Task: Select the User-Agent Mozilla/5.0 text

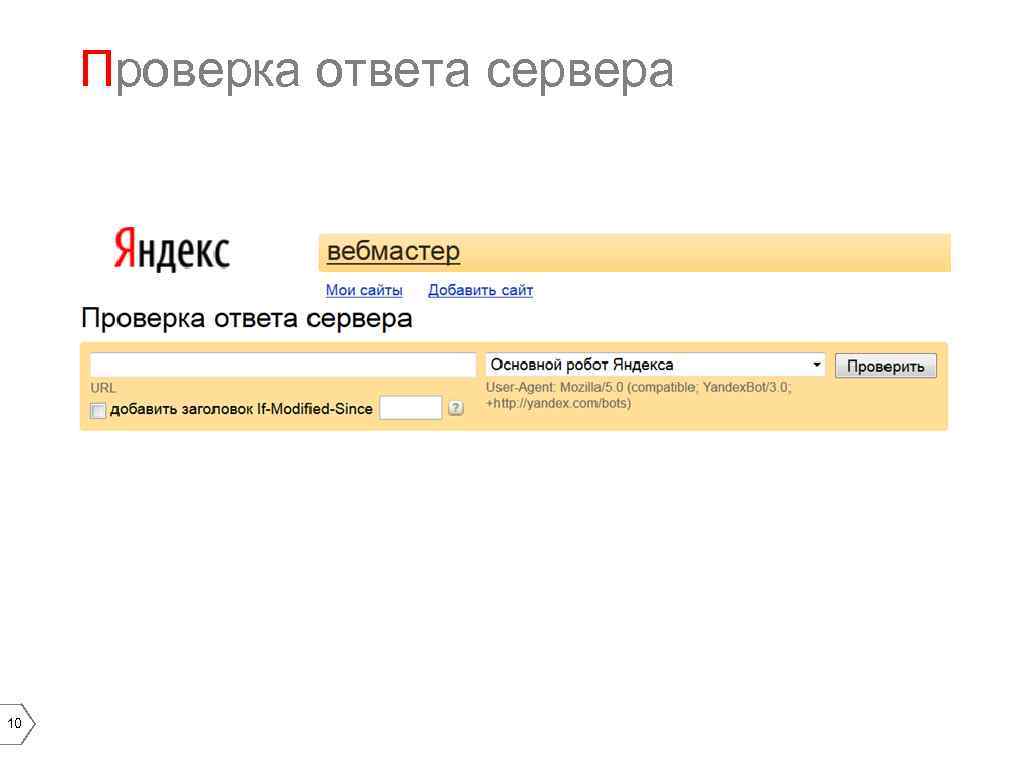Action: 638,395
